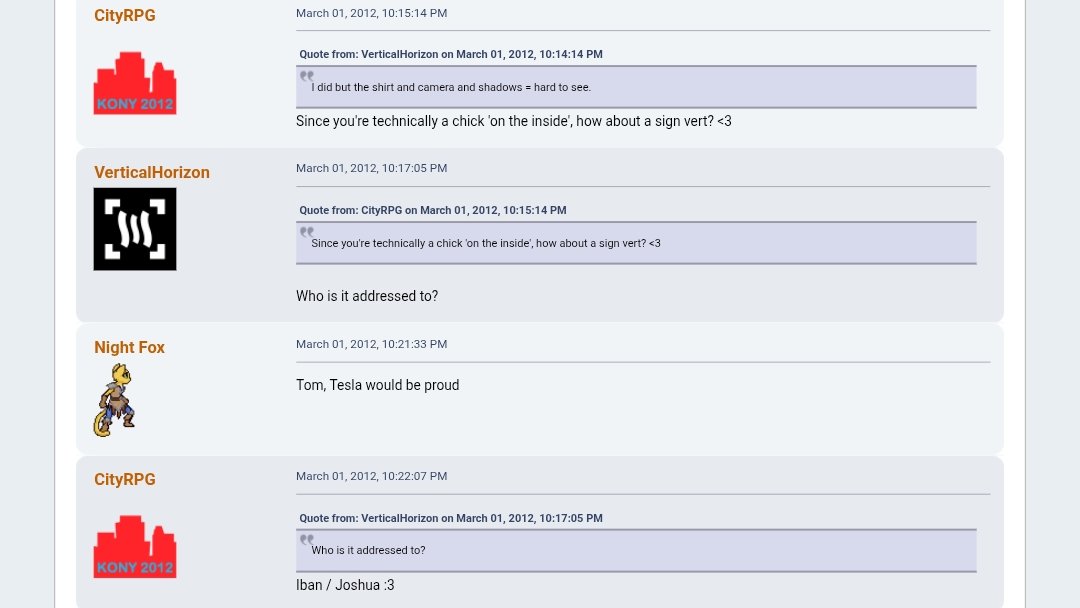Follow quote from CityRPG 10:15:14 PM link

pyautogui.click(x=433, y=210)
